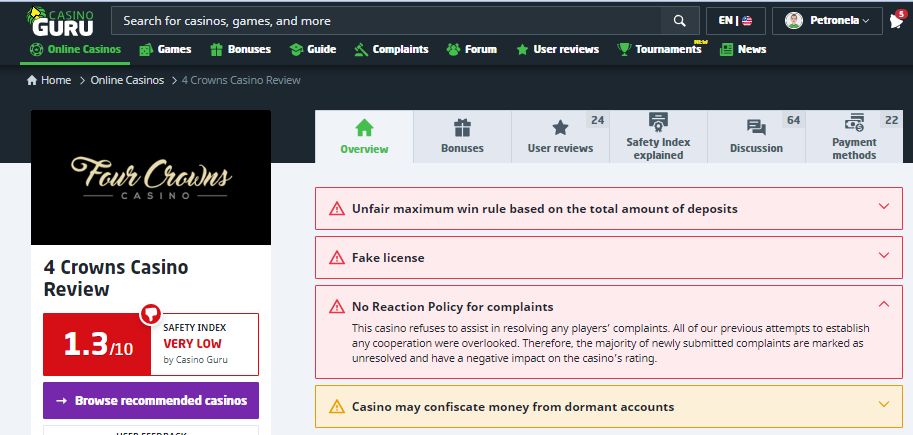Click the Home breadcrumb house icon
The height and width of the screenshot is (435, 913).
click(33, 80)
